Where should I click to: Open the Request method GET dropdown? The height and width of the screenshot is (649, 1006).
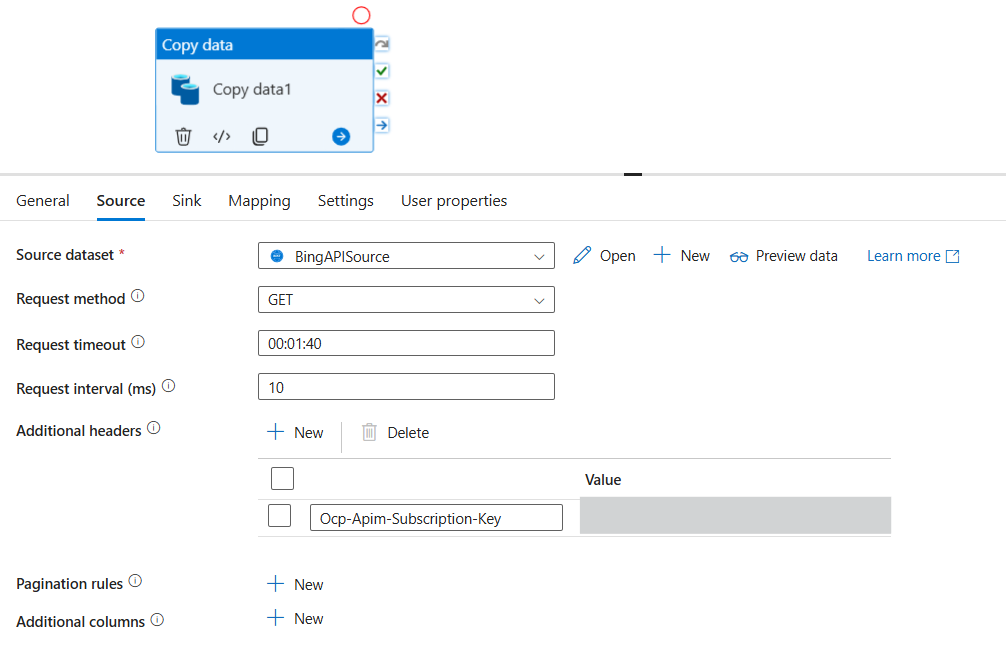tap(406, 299)
